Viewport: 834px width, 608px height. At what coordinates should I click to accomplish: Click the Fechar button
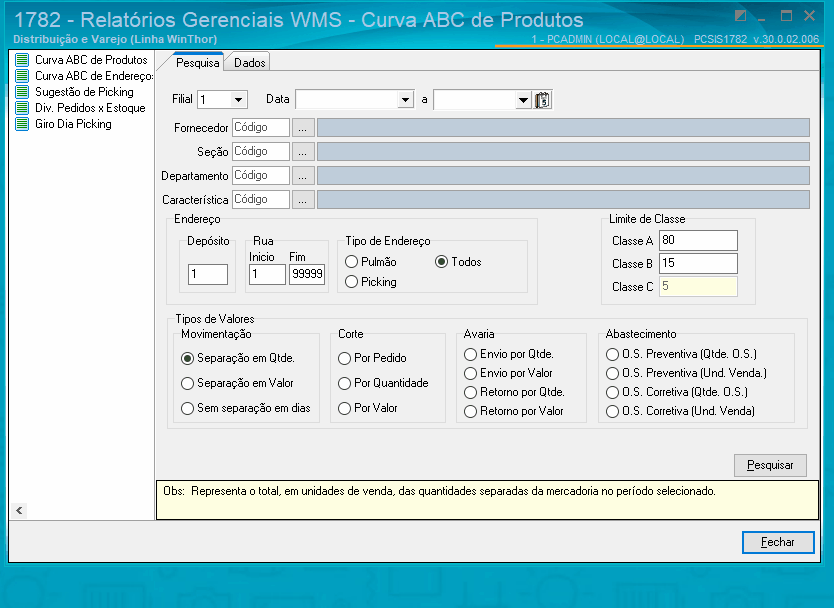(778, 542)
